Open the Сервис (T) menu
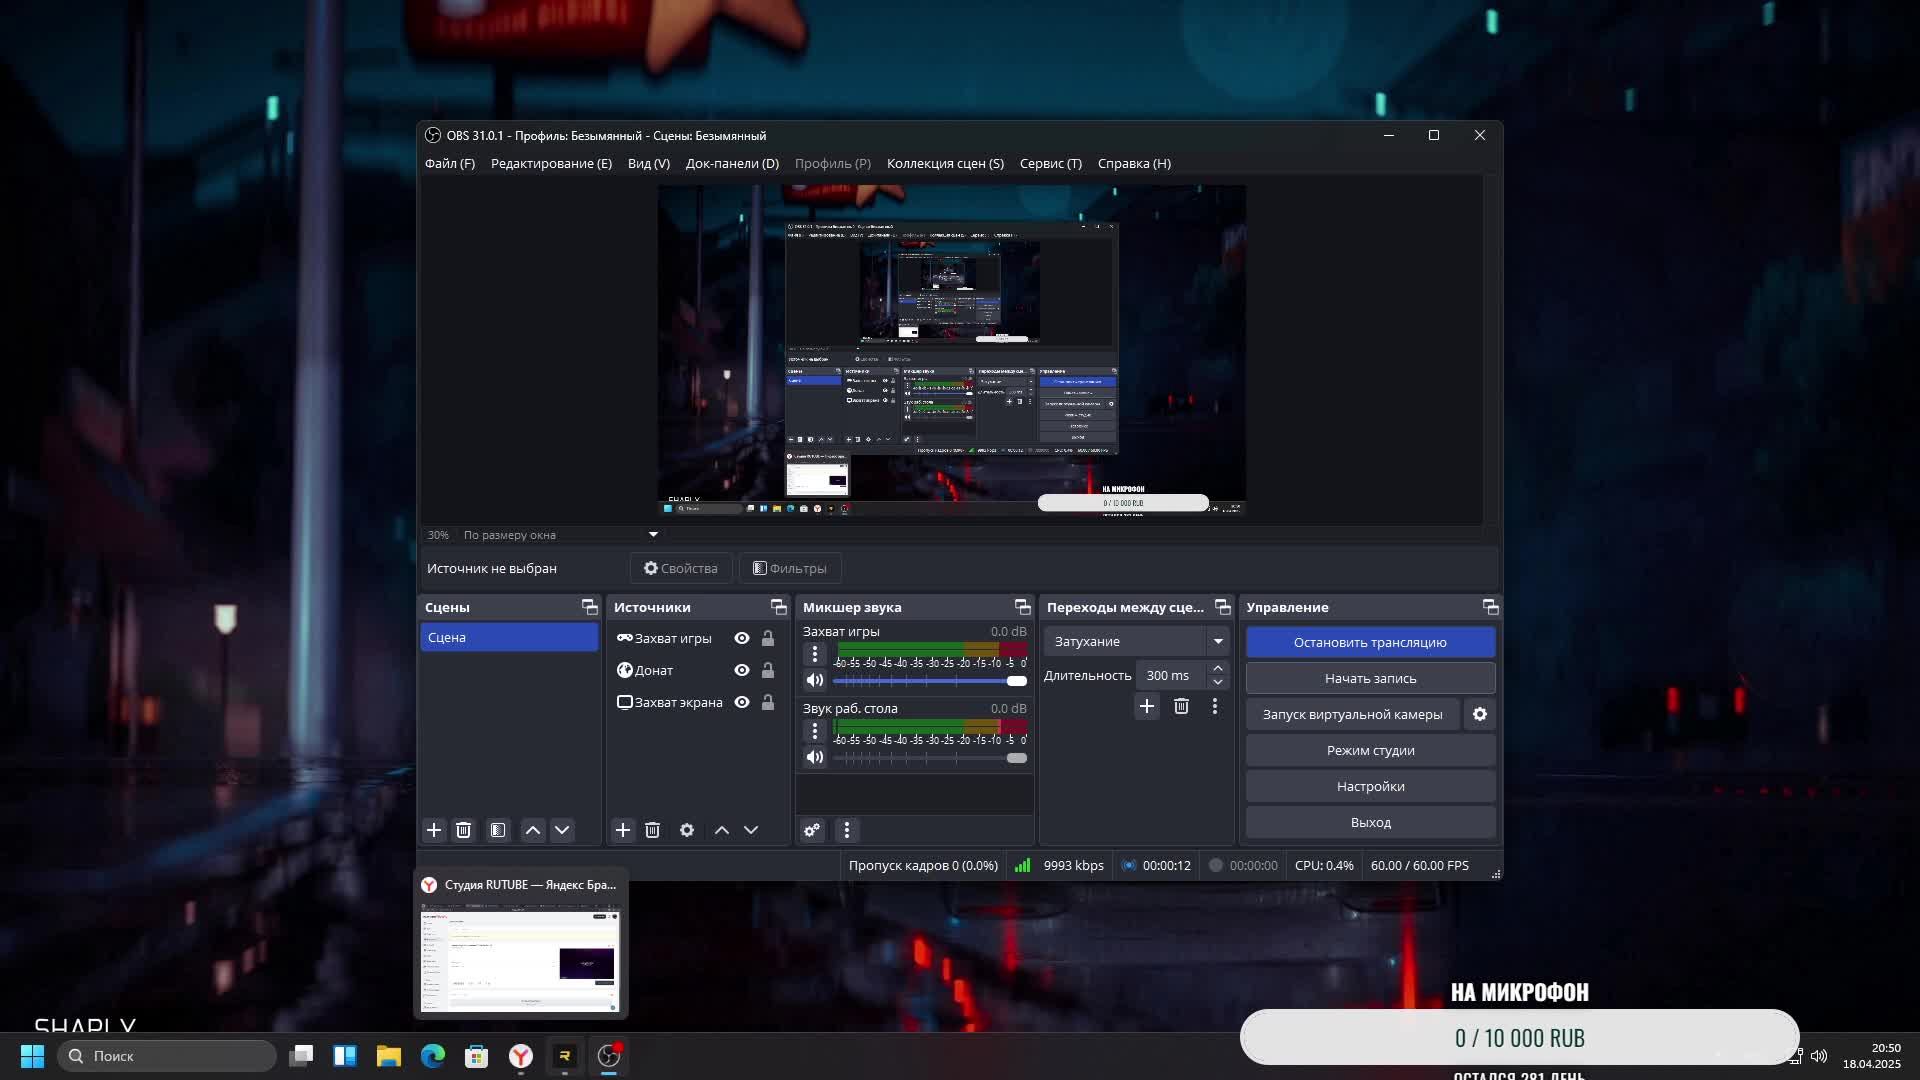 tap(1050, 163)
